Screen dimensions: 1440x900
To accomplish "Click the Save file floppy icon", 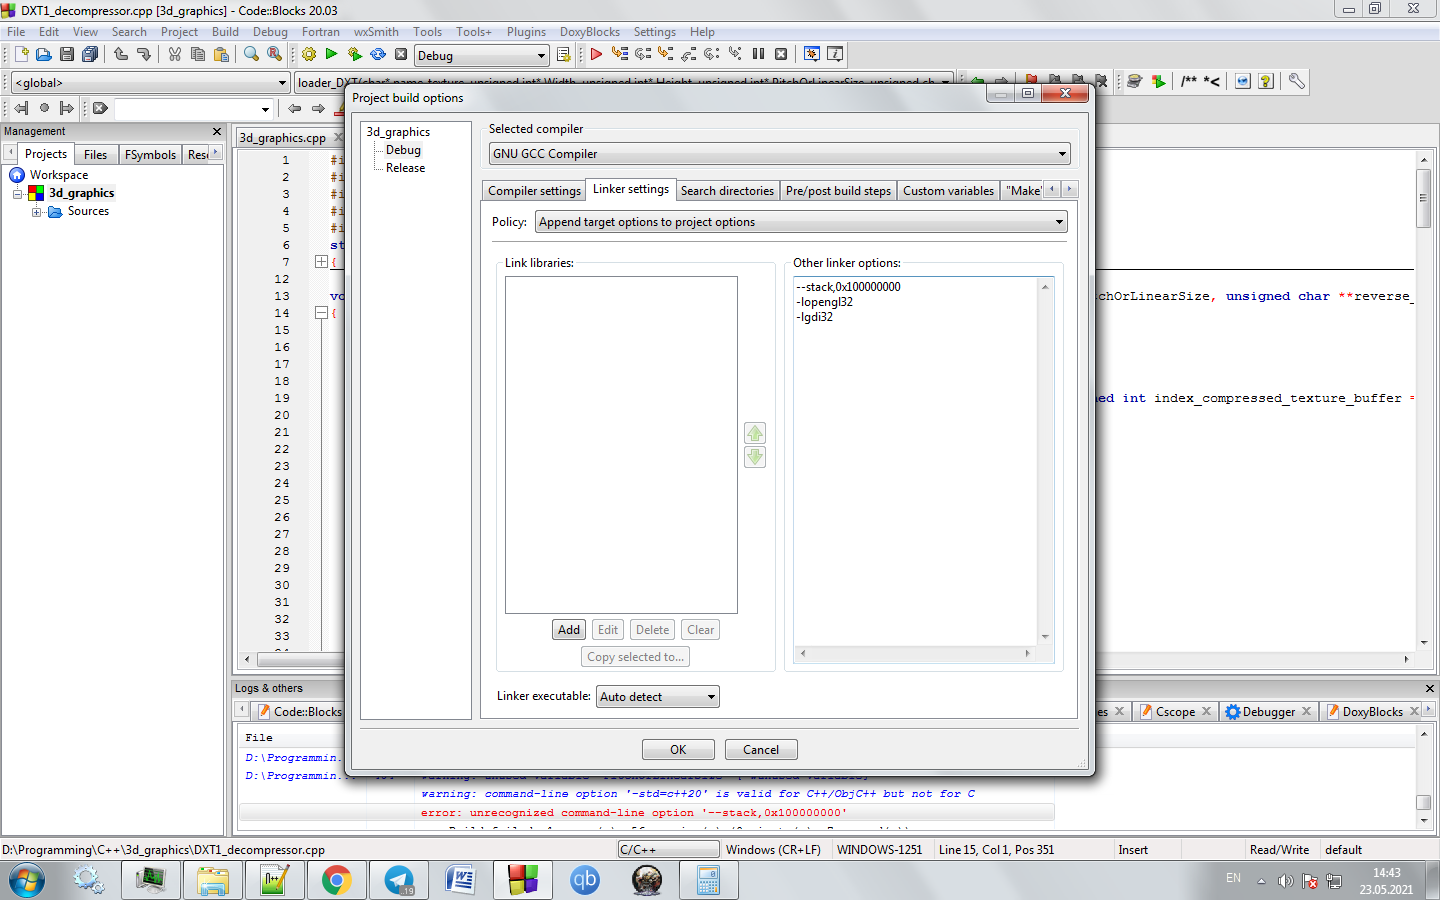I will pos(66,55).
